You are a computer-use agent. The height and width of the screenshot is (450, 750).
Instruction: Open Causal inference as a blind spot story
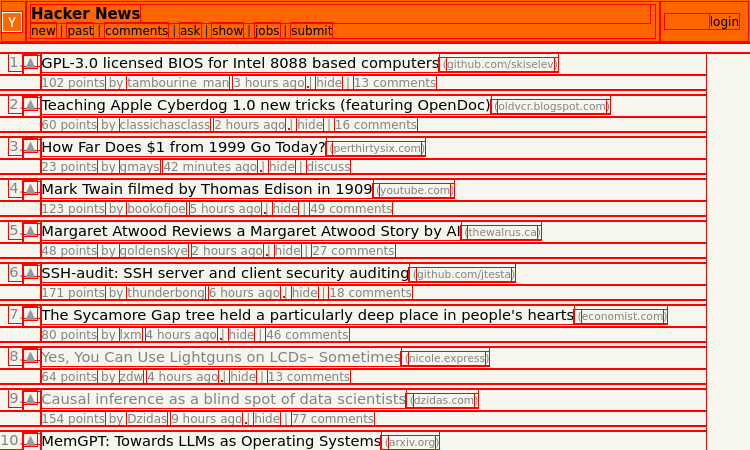(x=223, y=400)
